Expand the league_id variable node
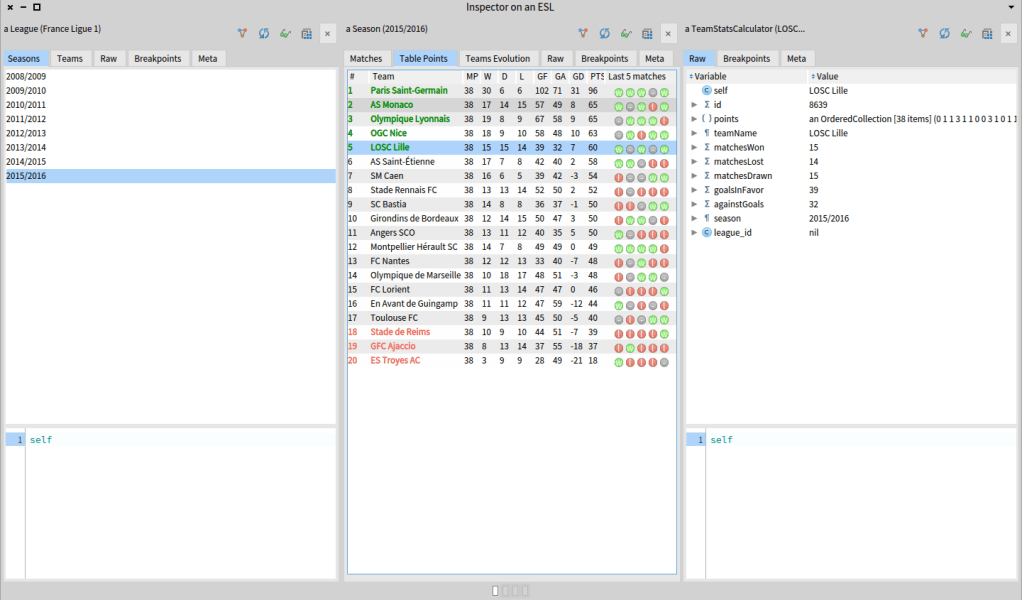The image size is (1022, 600). [695, 232]
